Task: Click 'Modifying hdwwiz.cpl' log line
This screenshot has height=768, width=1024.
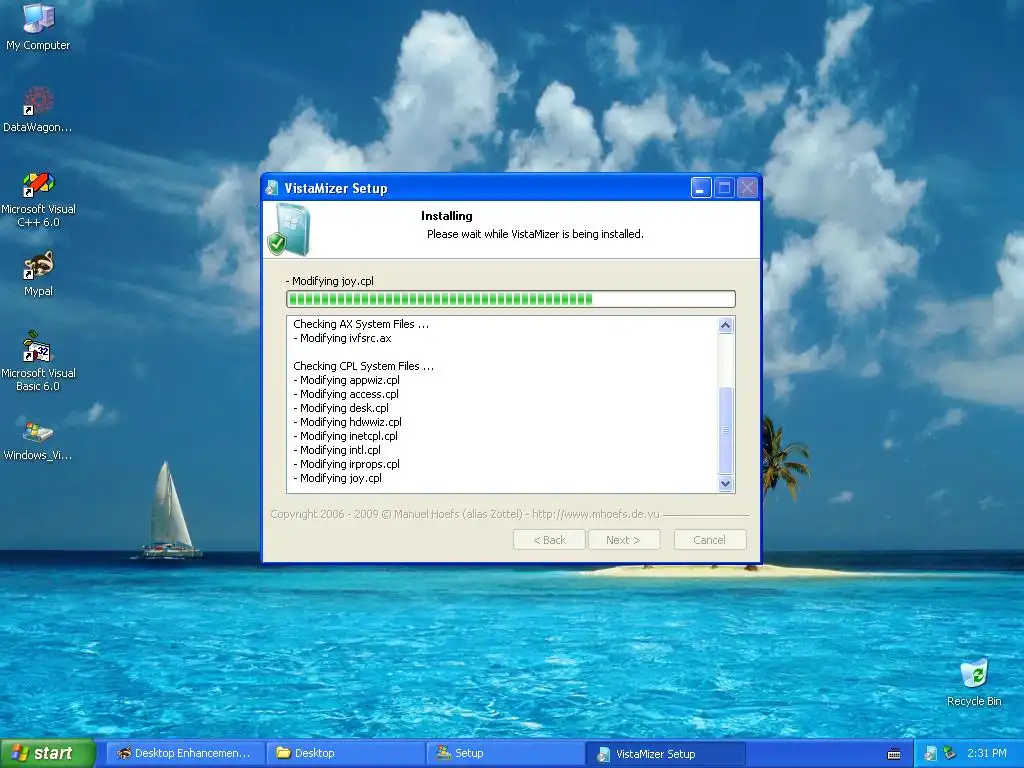Action: click(347, 423)
